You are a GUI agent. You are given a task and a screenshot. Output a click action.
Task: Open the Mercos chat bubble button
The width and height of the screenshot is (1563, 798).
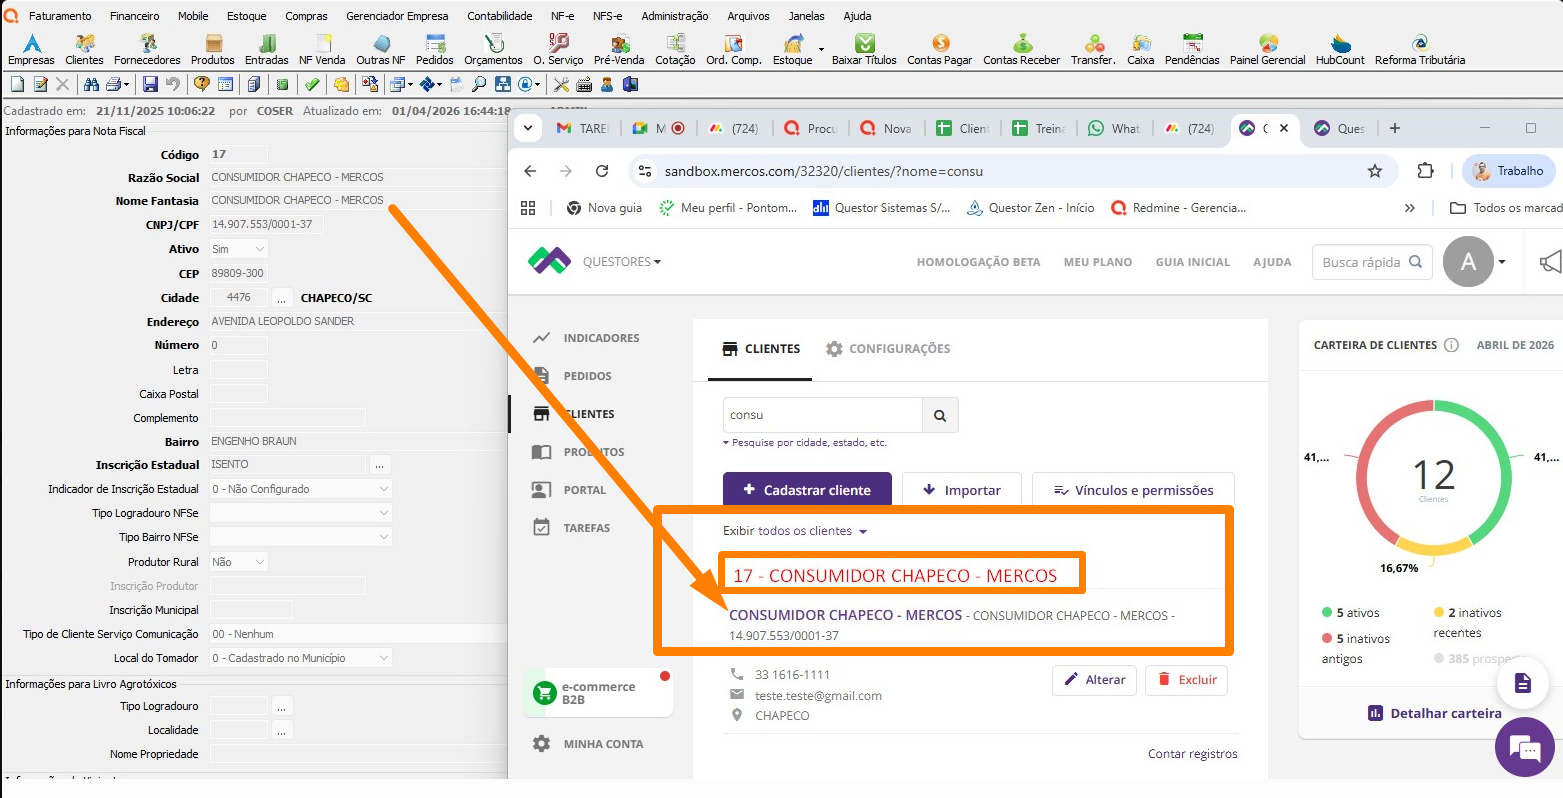pos(1525,747)
